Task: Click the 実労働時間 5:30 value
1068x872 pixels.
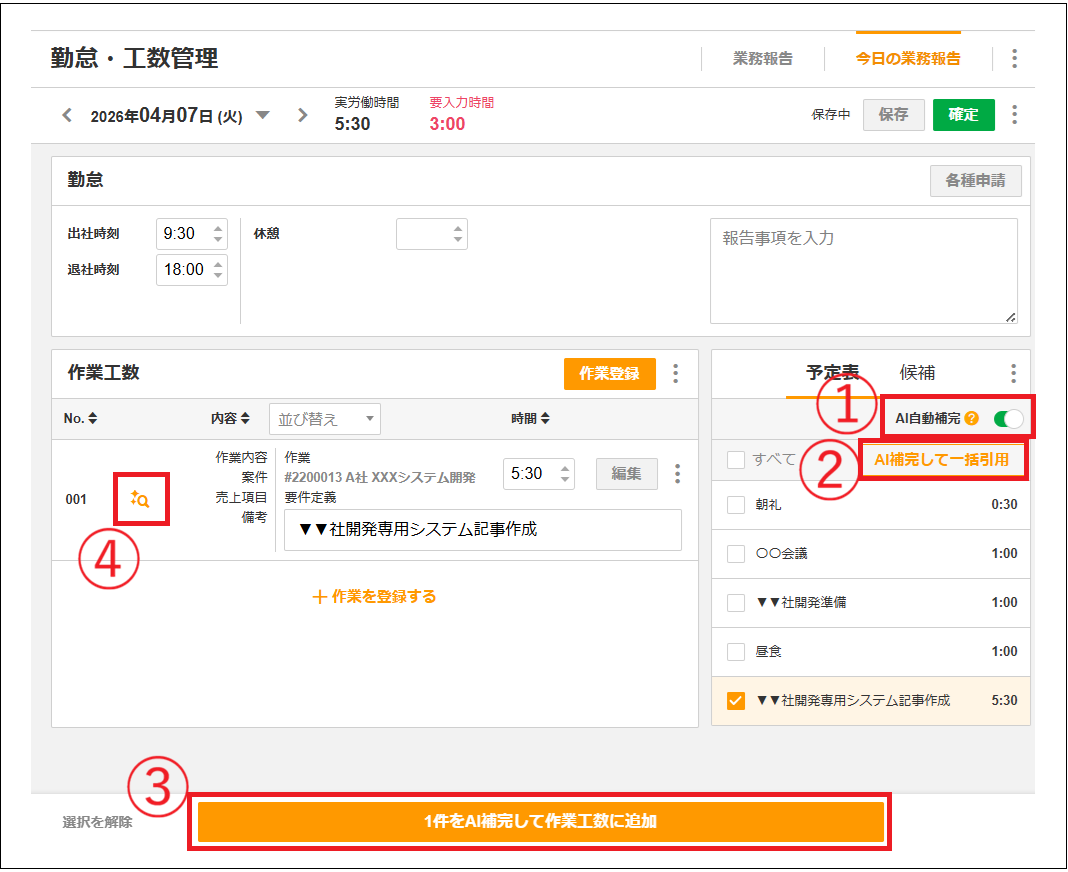Action: coord(352,124)
